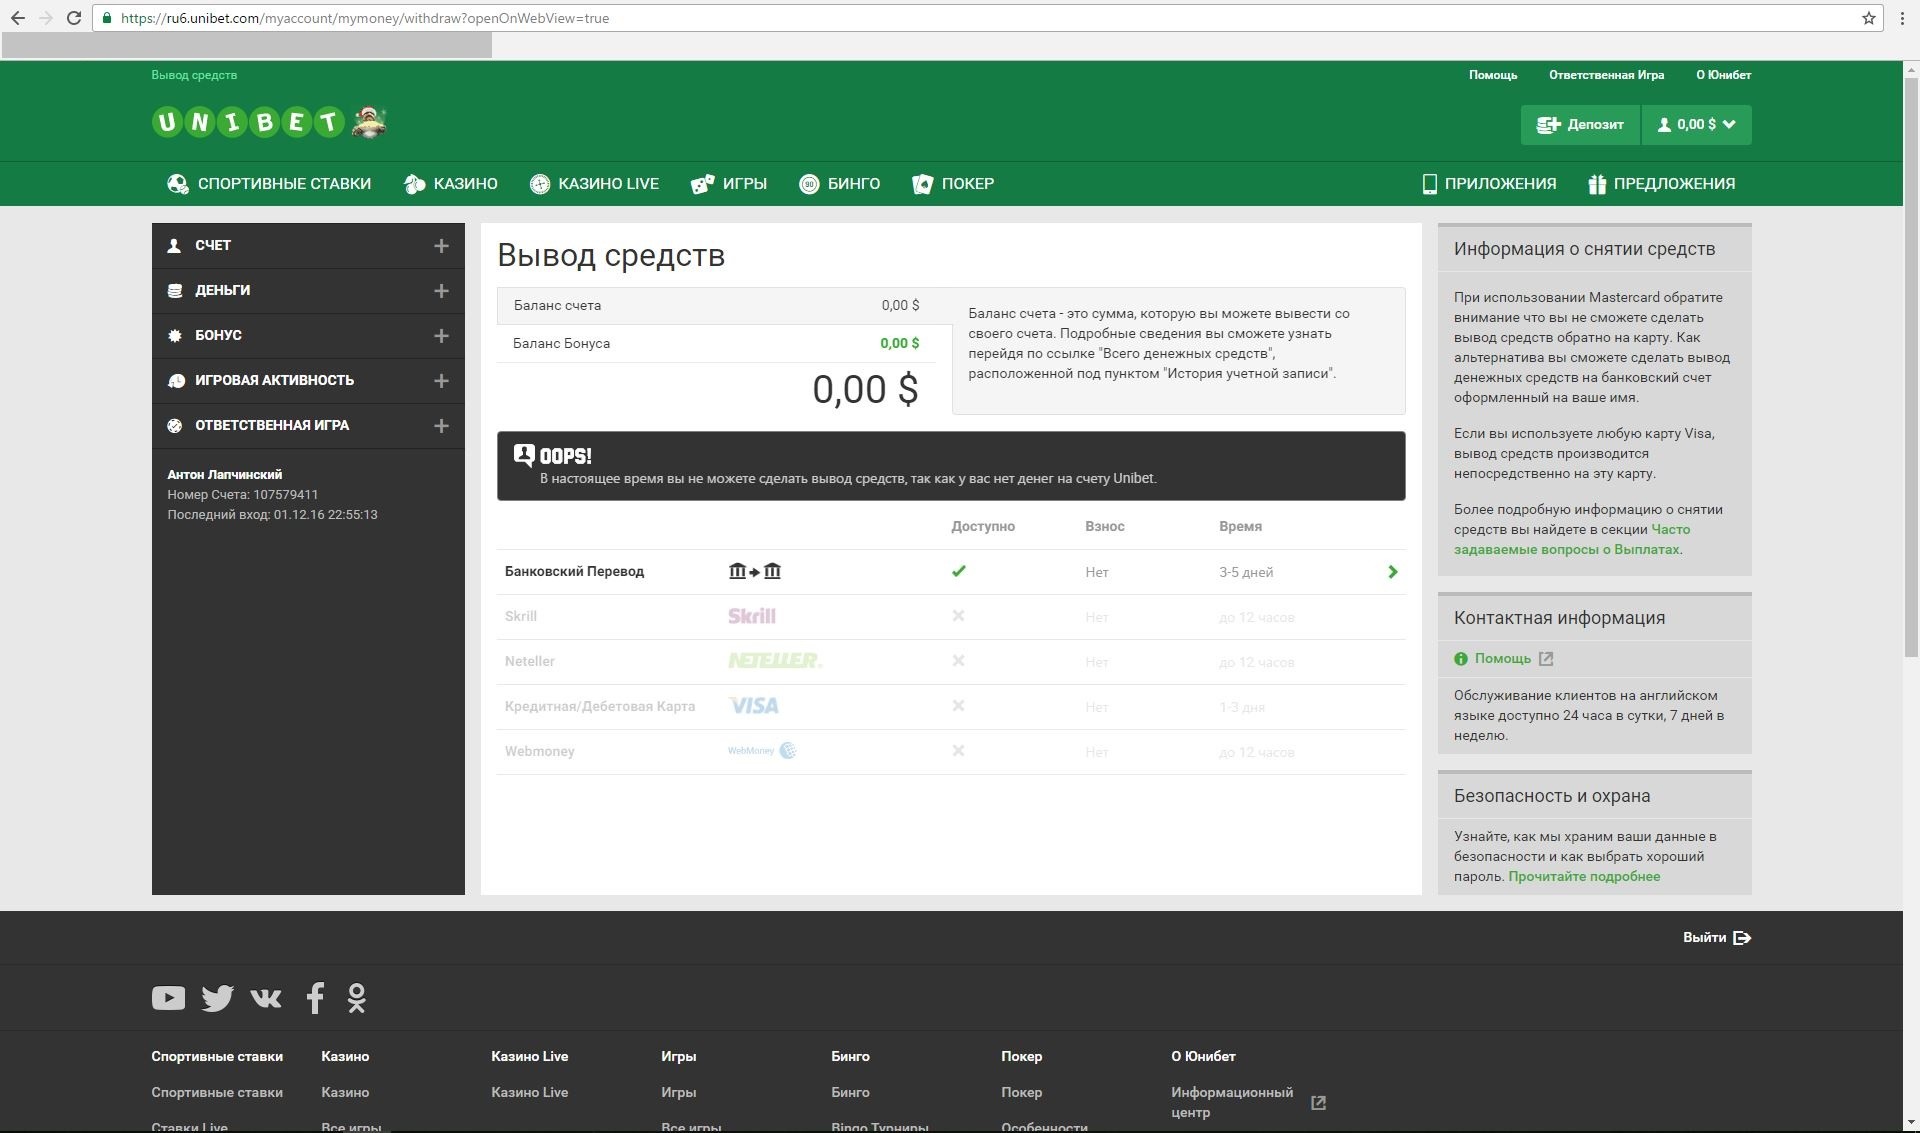Screen dimensions: 1920x1133
Task: Click the YouTube icon in footer
Action: (168, 998)
